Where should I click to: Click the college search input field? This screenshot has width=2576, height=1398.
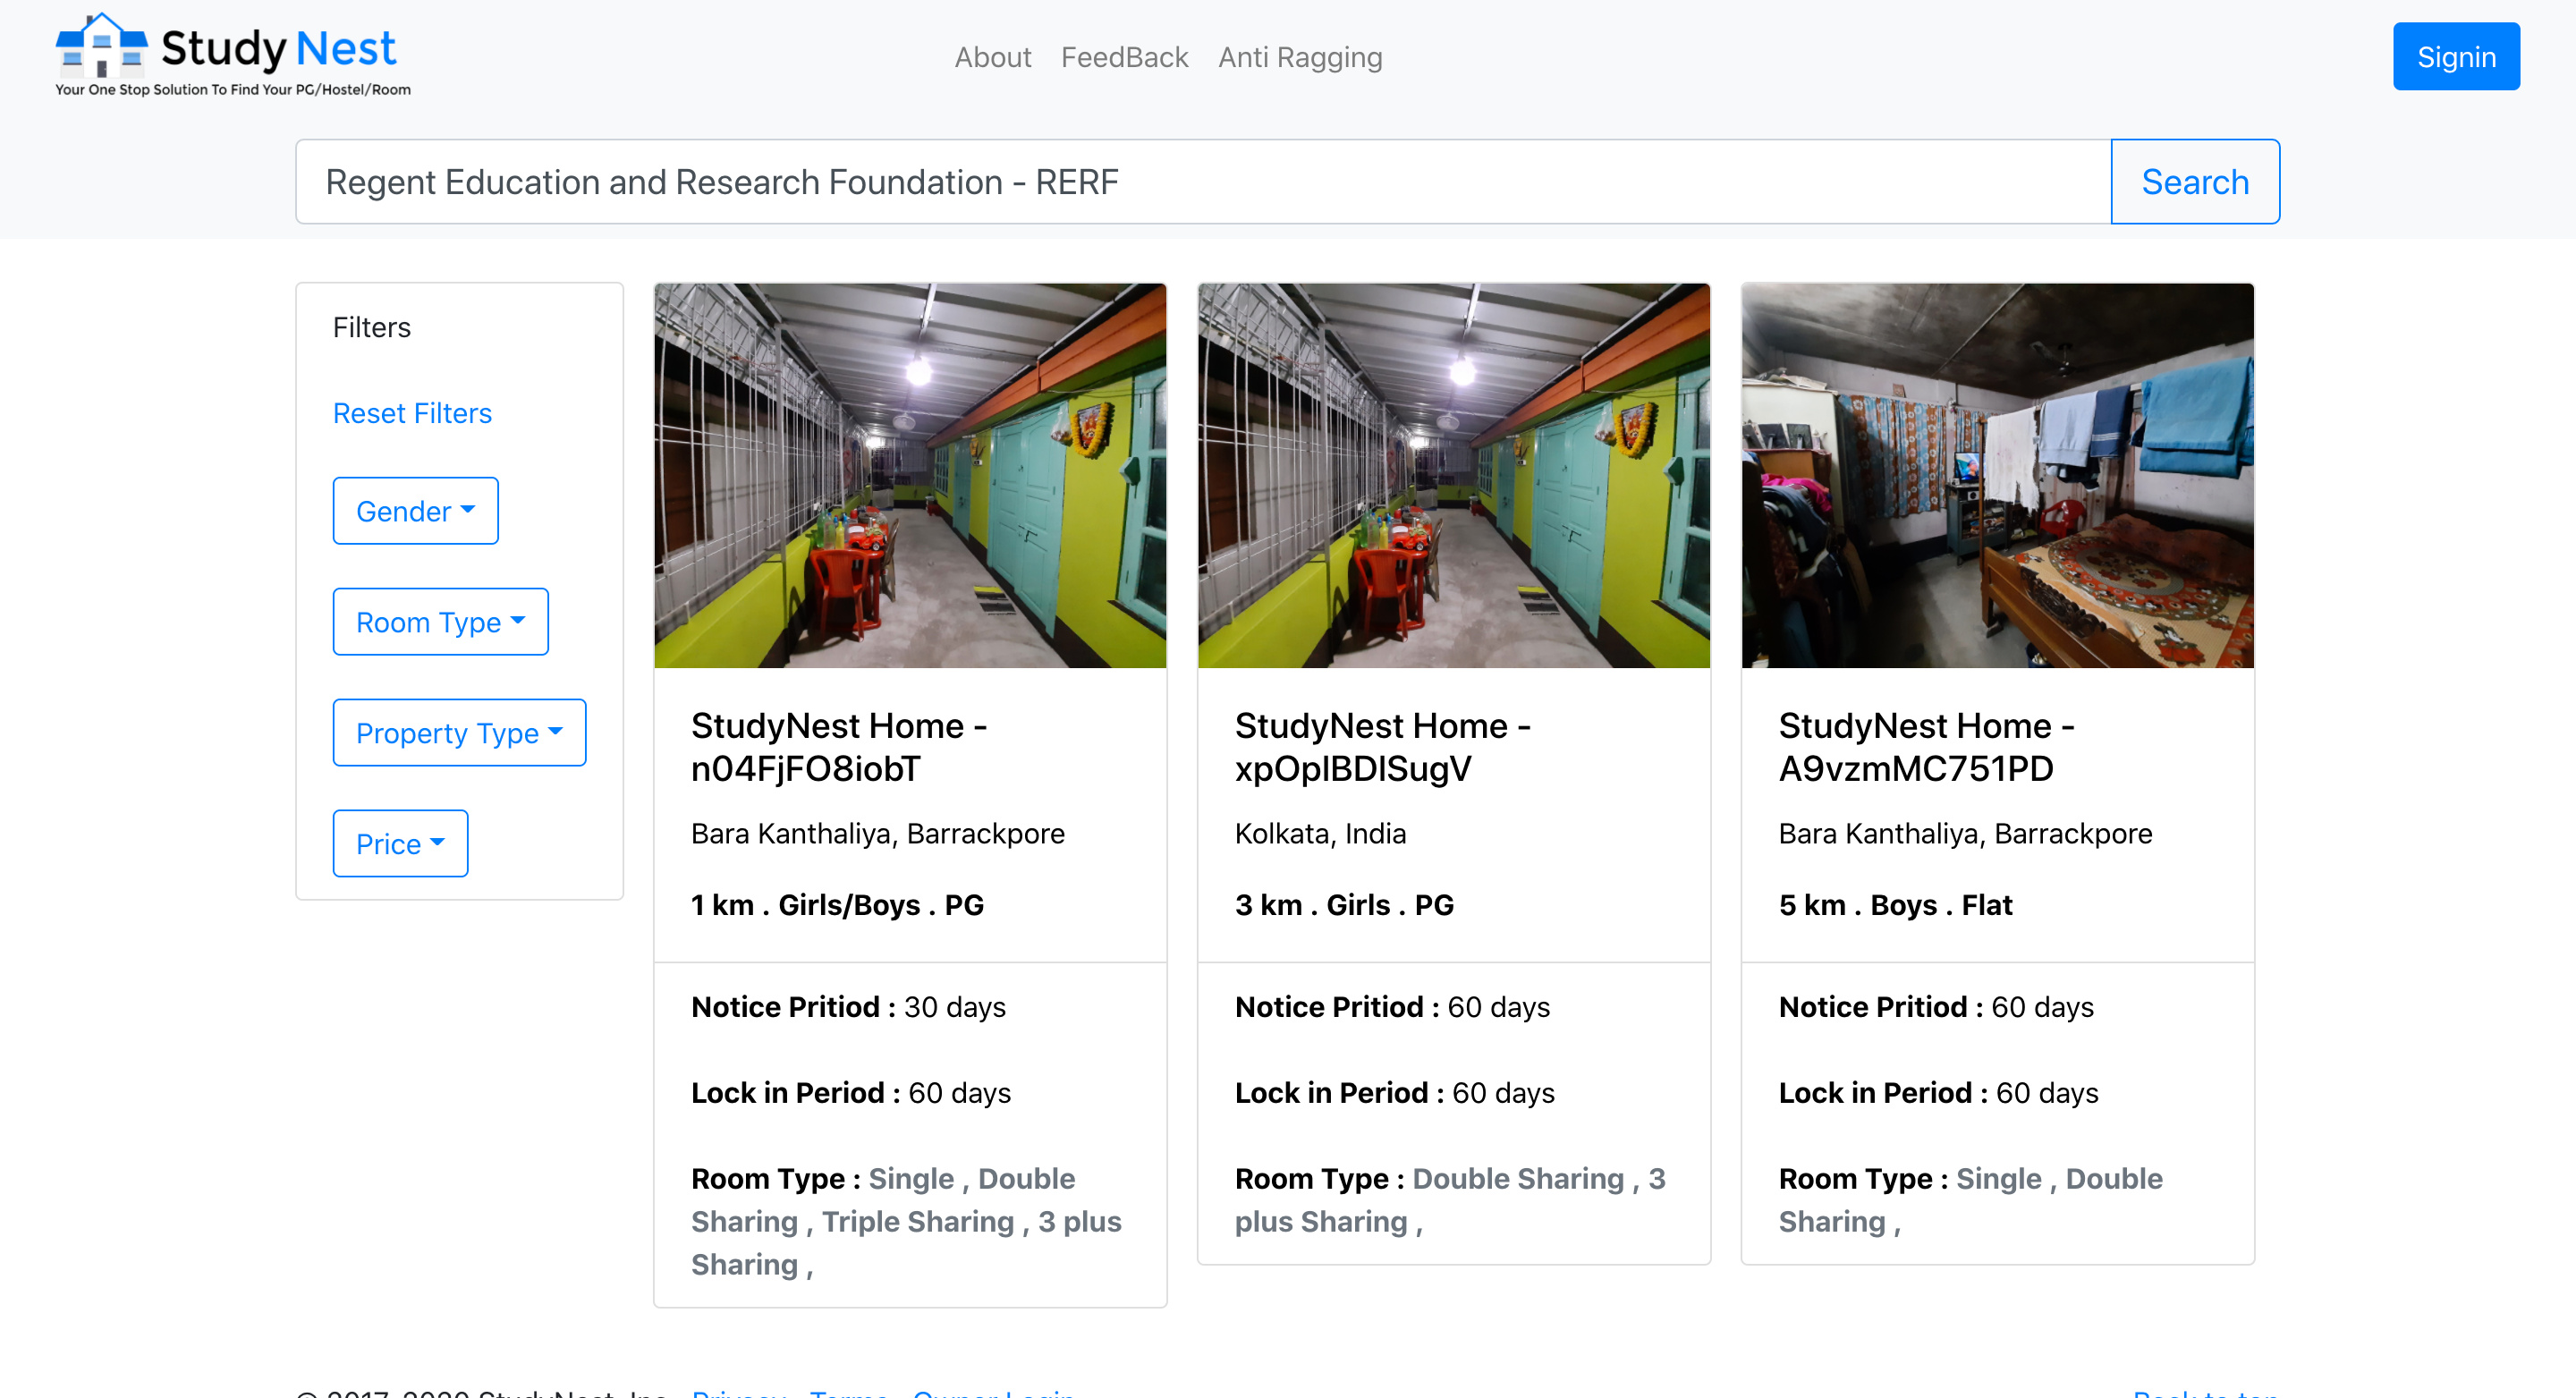click(x=1202, y=182)
